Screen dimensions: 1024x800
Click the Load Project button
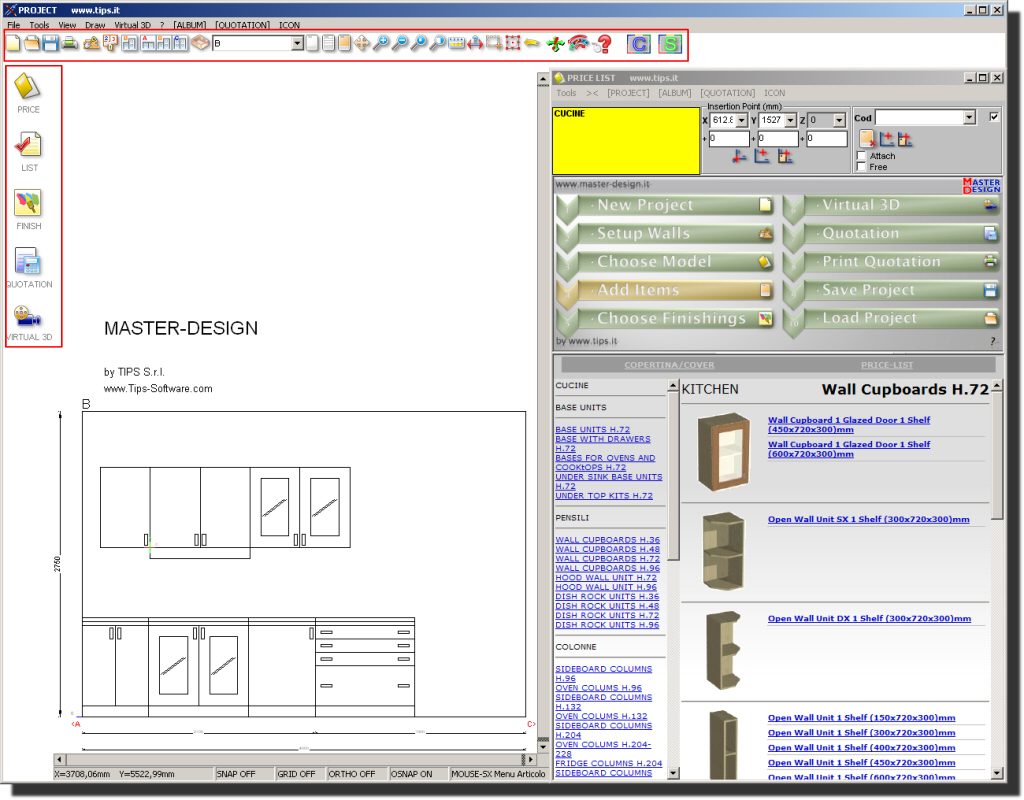[891, 318]
